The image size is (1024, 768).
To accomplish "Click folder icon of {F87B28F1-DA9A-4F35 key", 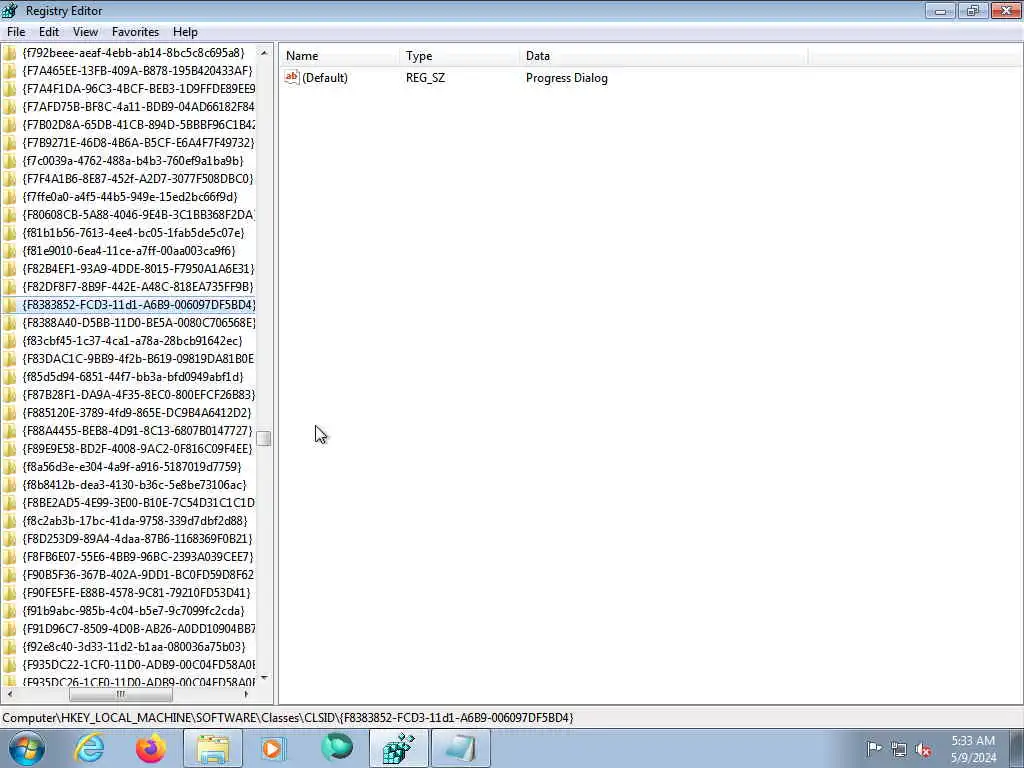I will tap(9, 394).
